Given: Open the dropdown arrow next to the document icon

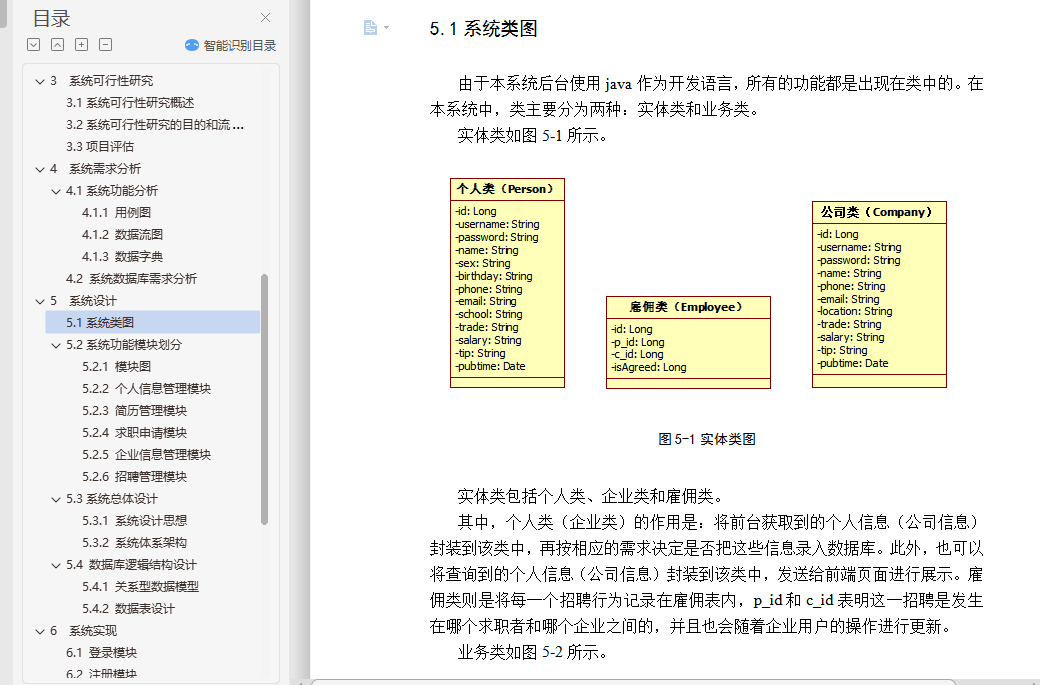Looking at the screenshot, I should (x=387, y=27).
